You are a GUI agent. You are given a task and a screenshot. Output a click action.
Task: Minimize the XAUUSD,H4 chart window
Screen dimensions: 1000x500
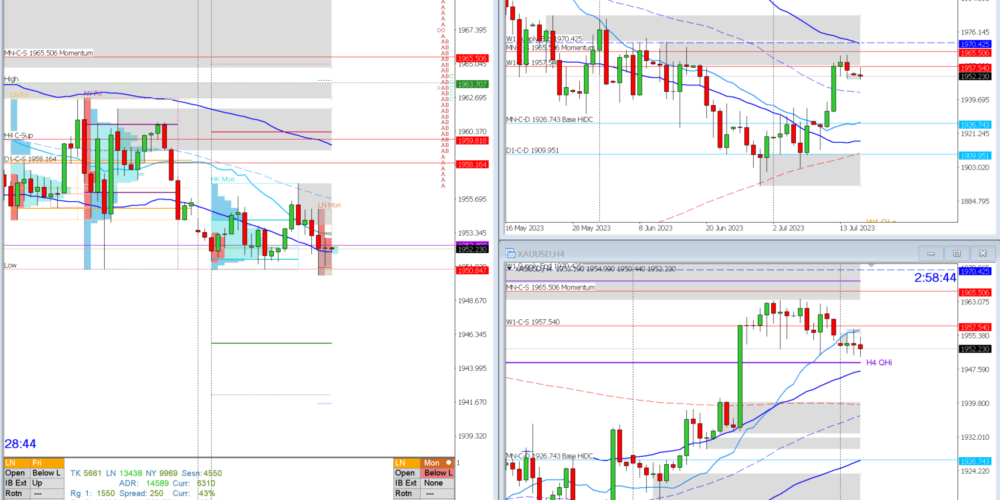tap(931, 253)
